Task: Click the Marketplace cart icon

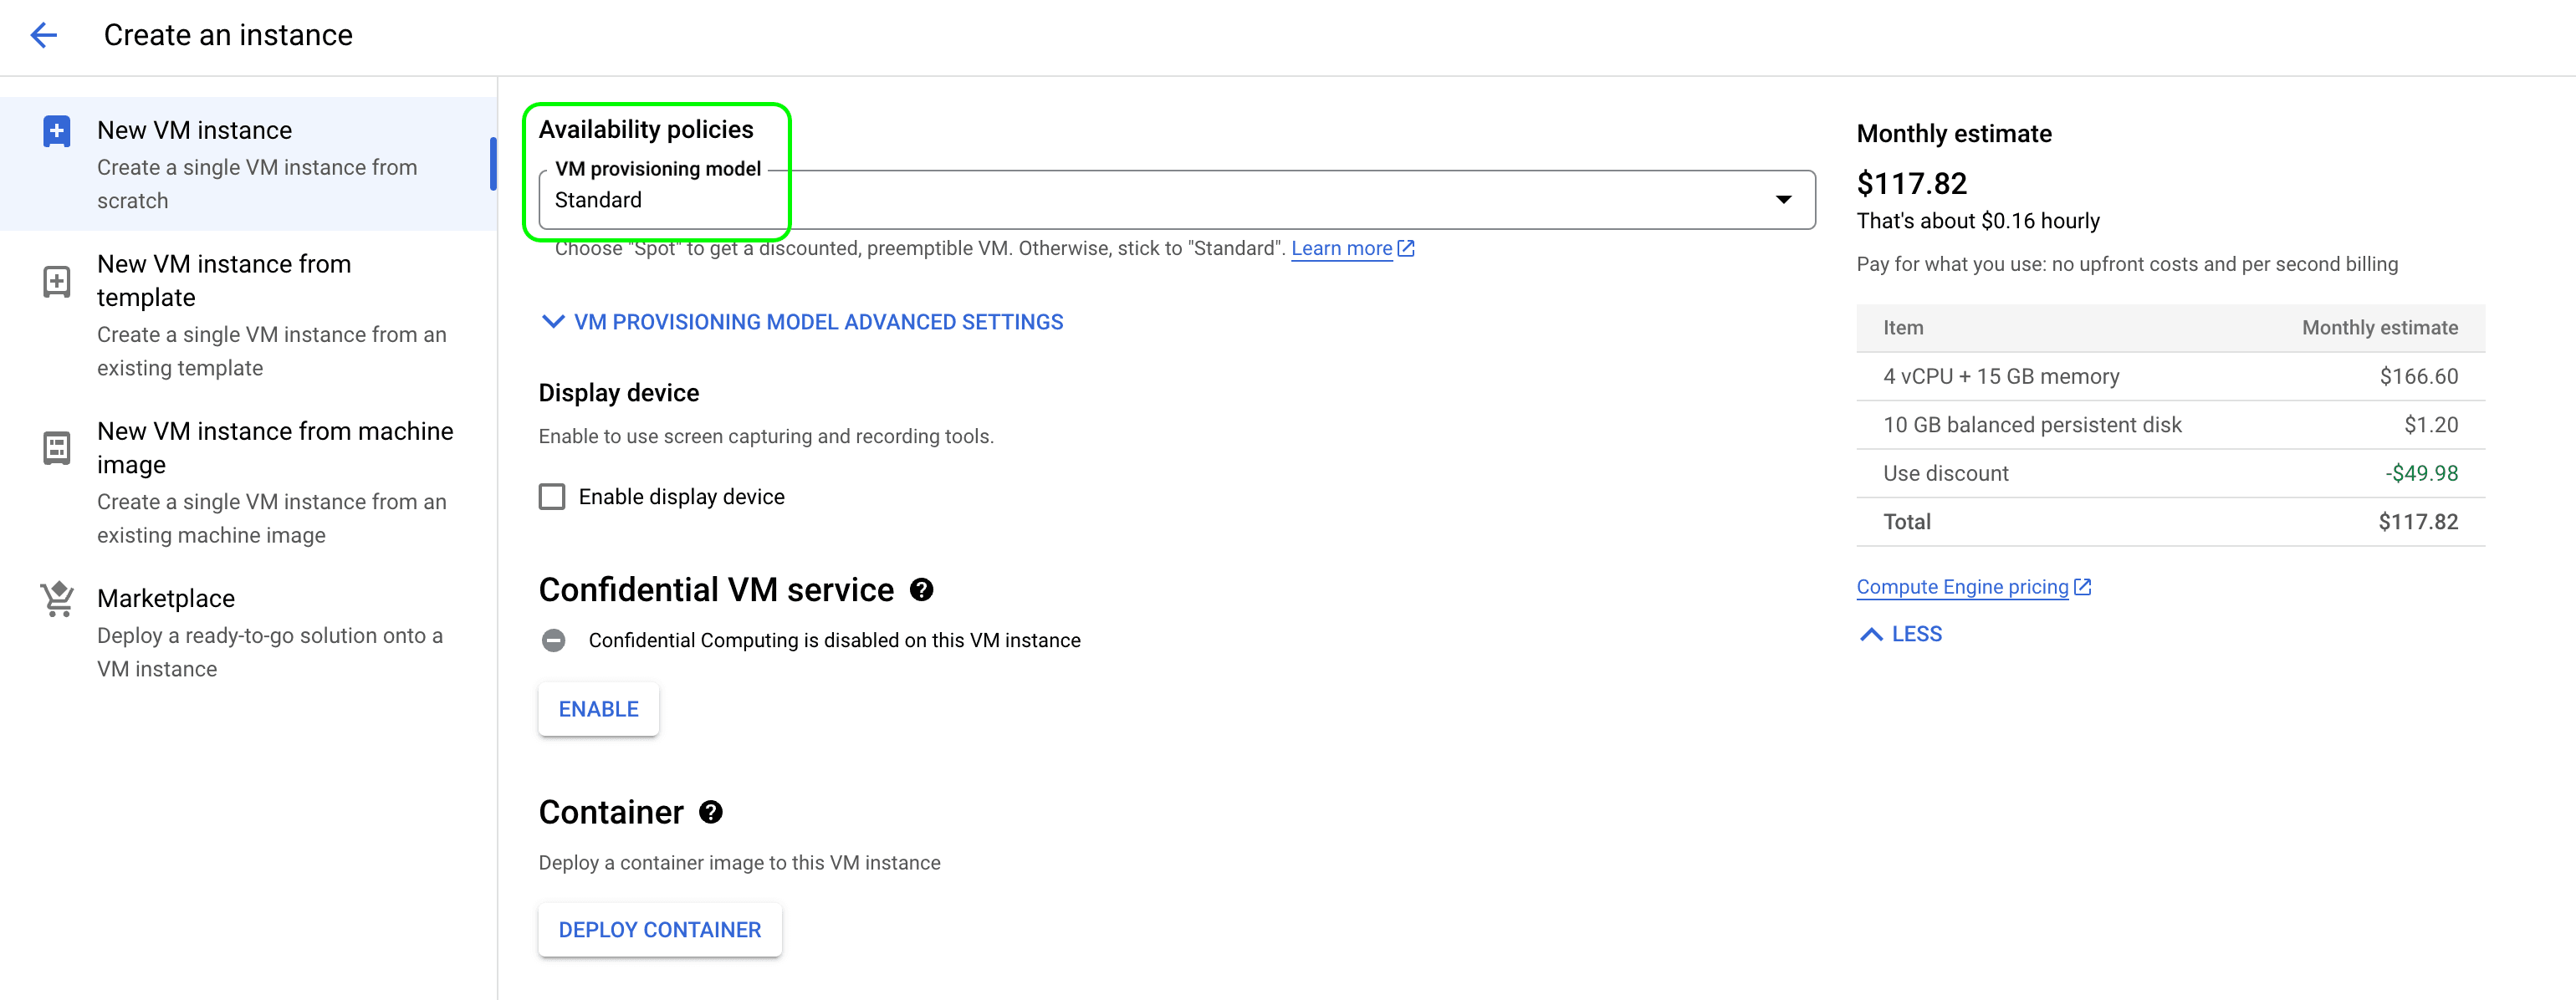Action: (x=57, y=599)
